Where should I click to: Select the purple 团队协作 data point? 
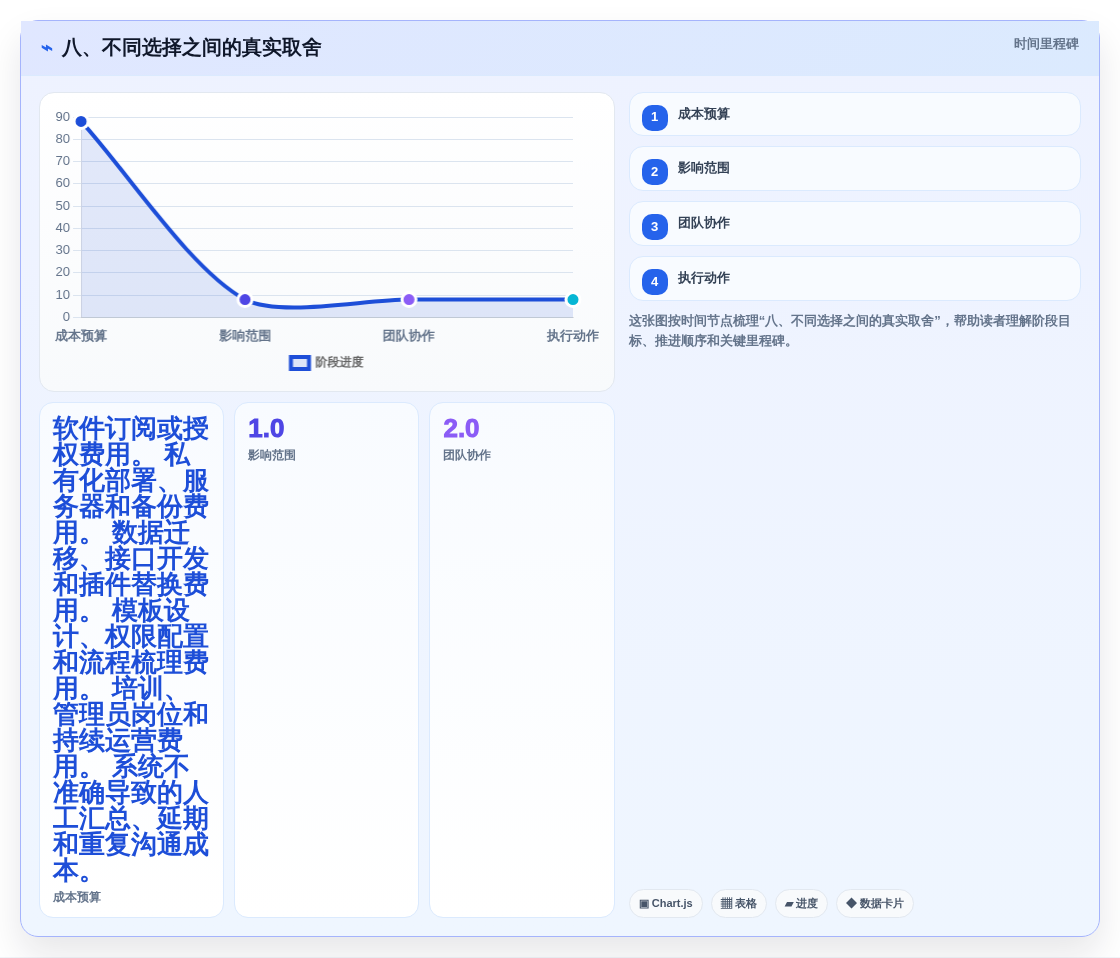click(x=409, y=299)
